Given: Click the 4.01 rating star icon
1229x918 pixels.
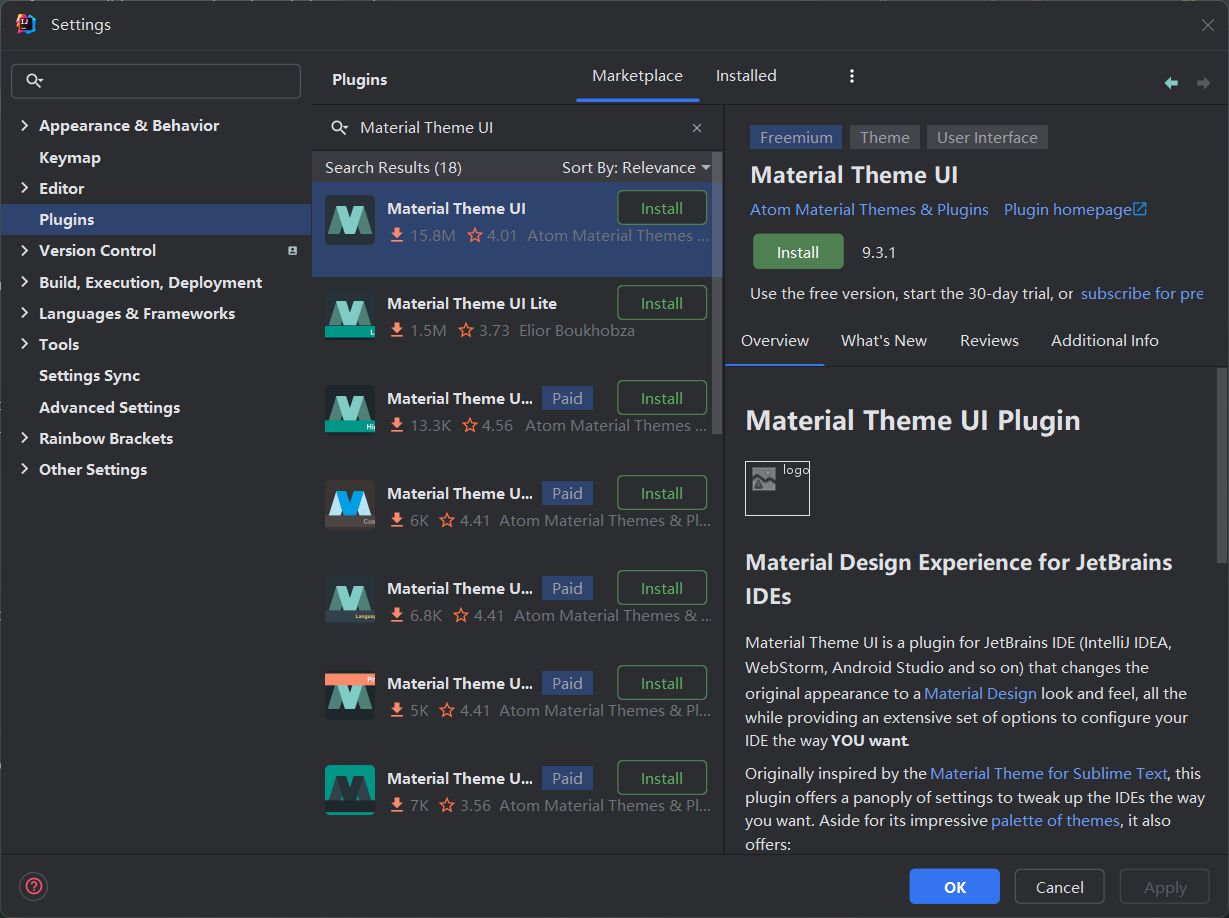Looking at the screenshot, I should tap(475, 236).
